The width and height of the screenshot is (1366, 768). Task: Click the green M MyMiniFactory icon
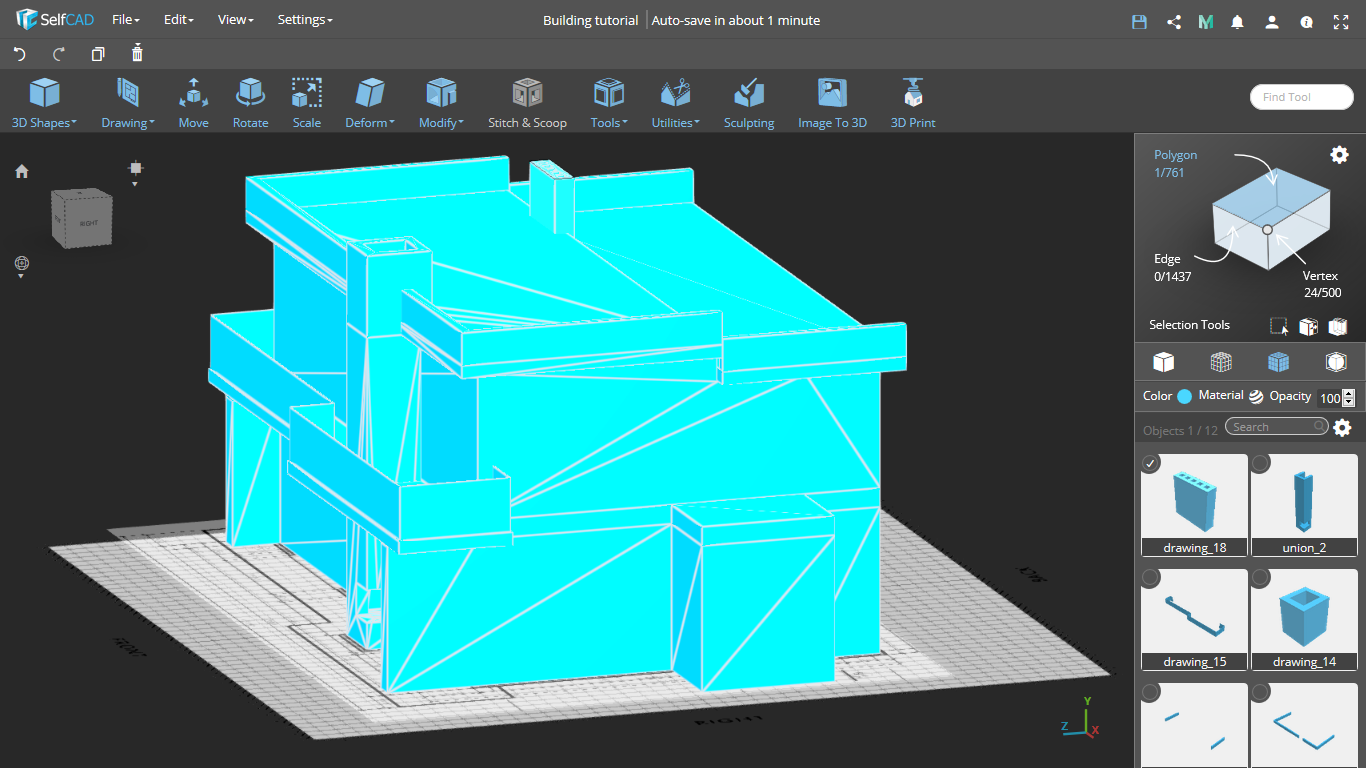[1206, 21]
